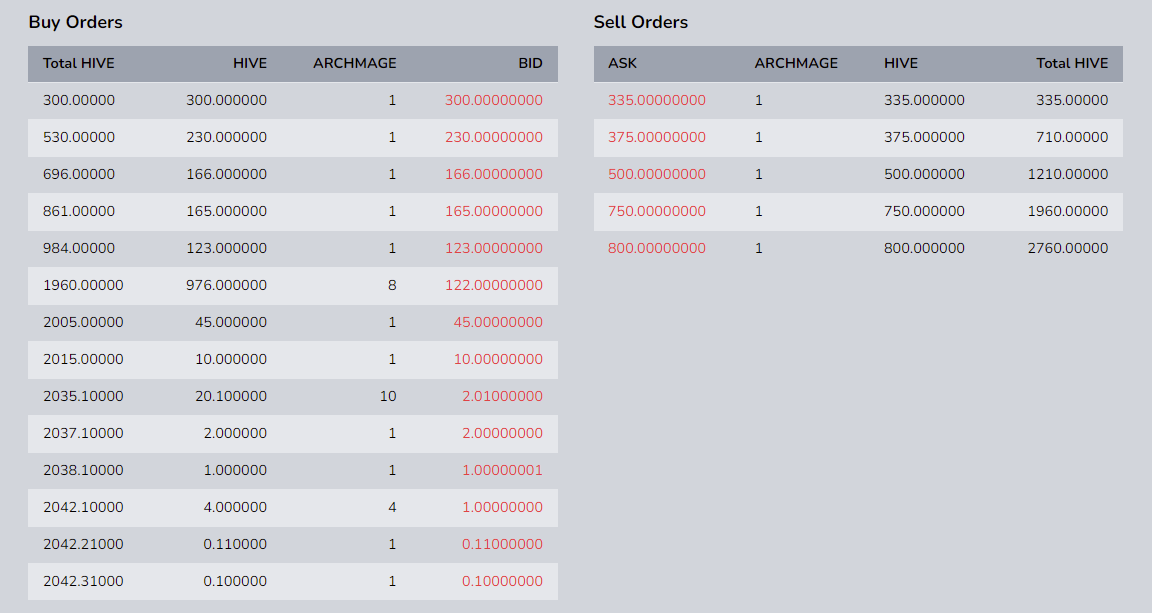The image size is (1152, 613).
Task: Click the 300.00000000 bid price
Action: (494, 100)
